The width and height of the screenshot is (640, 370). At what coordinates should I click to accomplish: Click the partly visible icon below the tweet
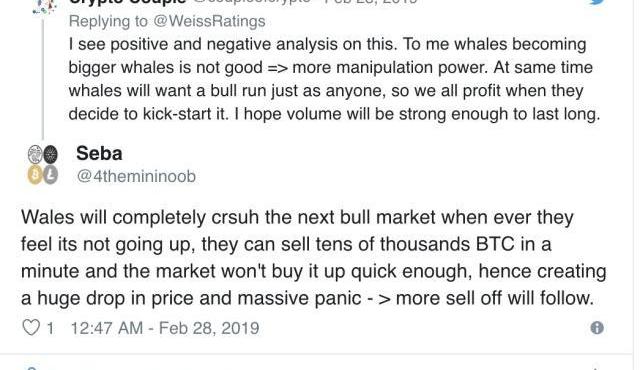point(32,368)
